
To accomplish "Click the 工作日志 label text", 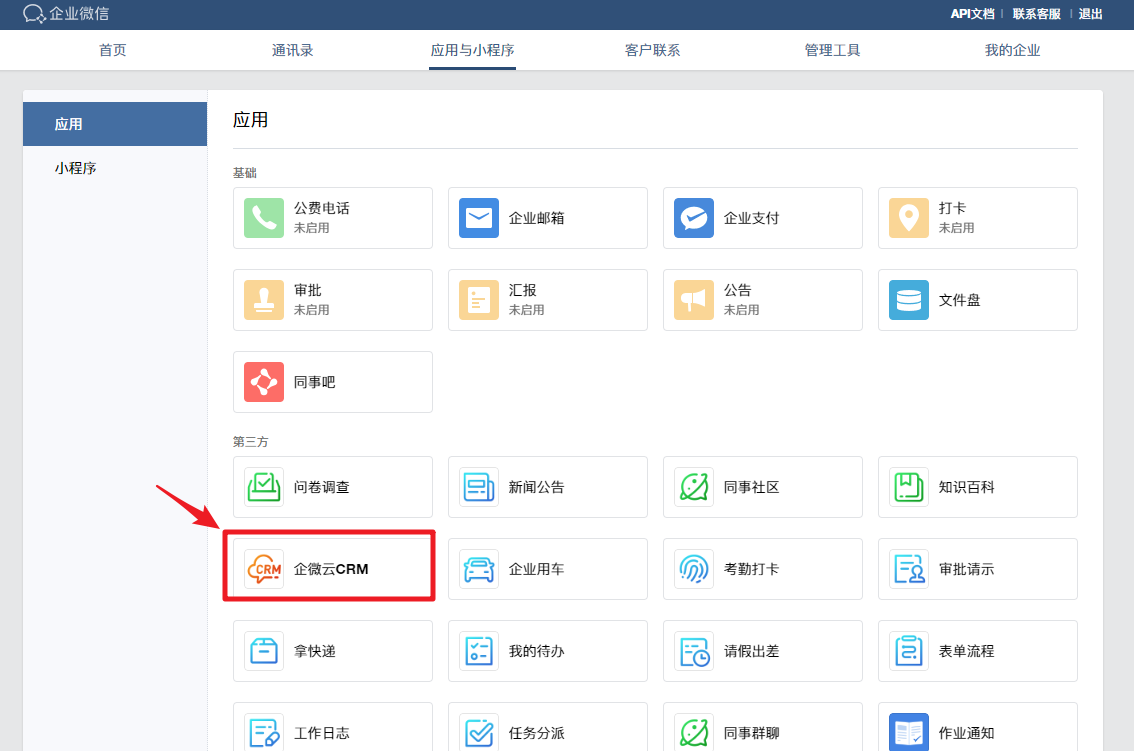I will click(322, 733).
